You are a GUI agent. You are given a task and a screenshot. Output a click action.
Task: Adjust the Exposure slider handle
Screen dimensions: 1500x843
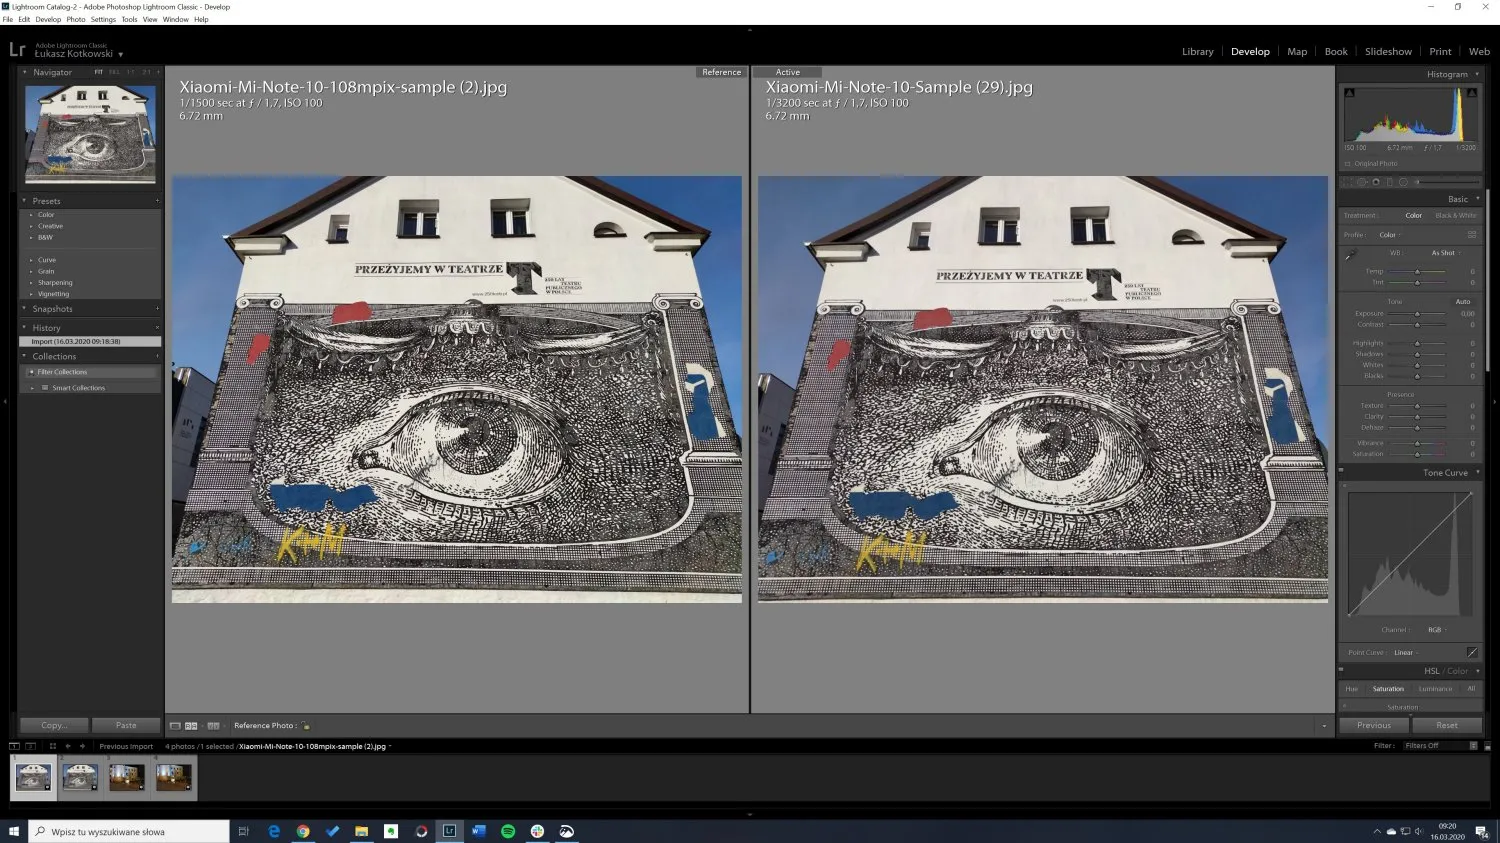coord(1417,314)
